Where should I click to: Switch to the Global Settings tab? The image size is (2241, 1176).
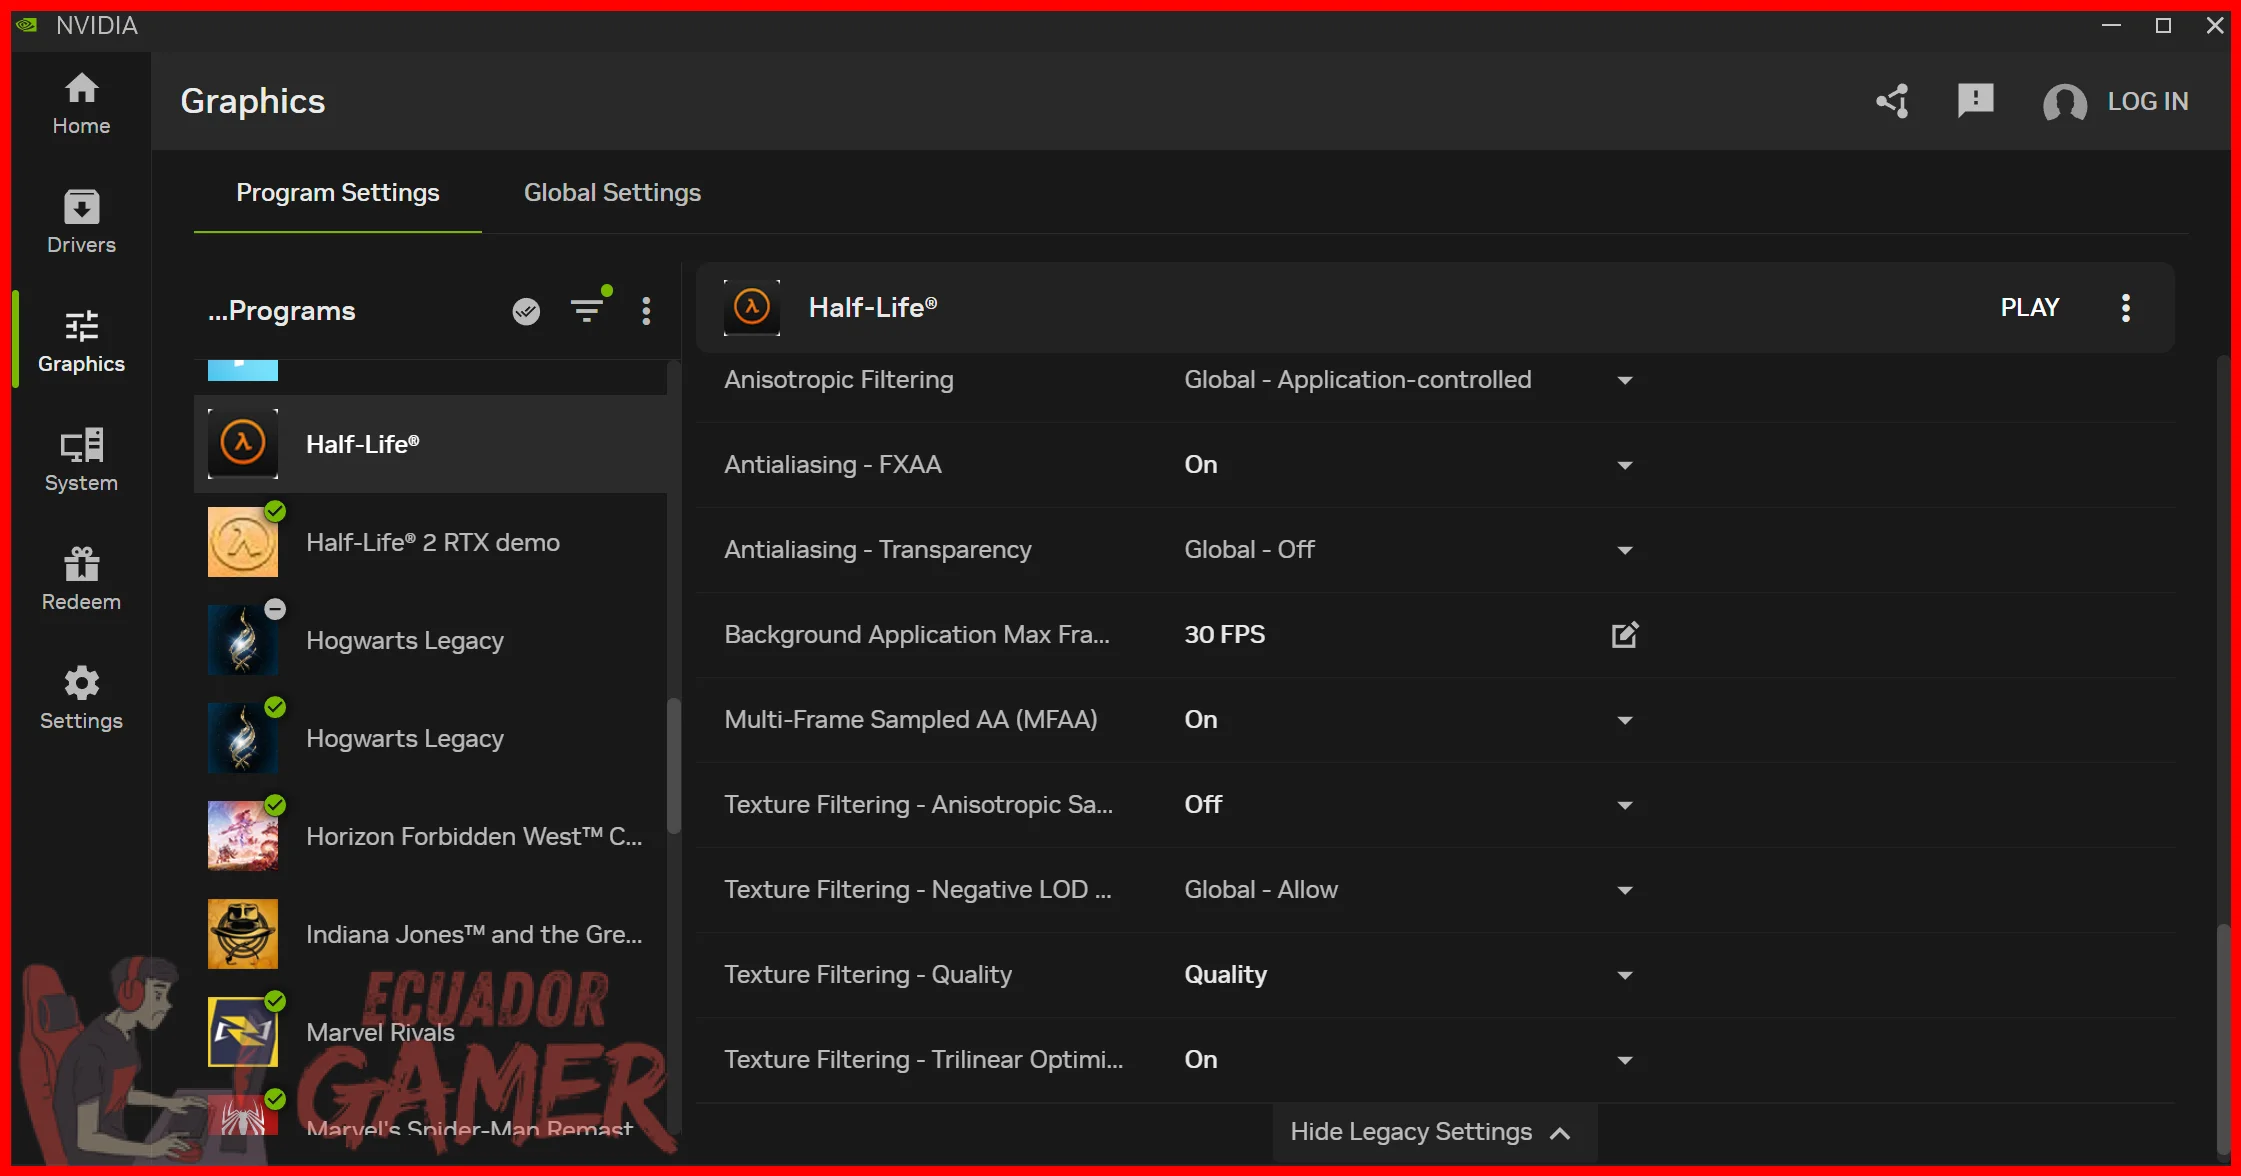[612, 193]
